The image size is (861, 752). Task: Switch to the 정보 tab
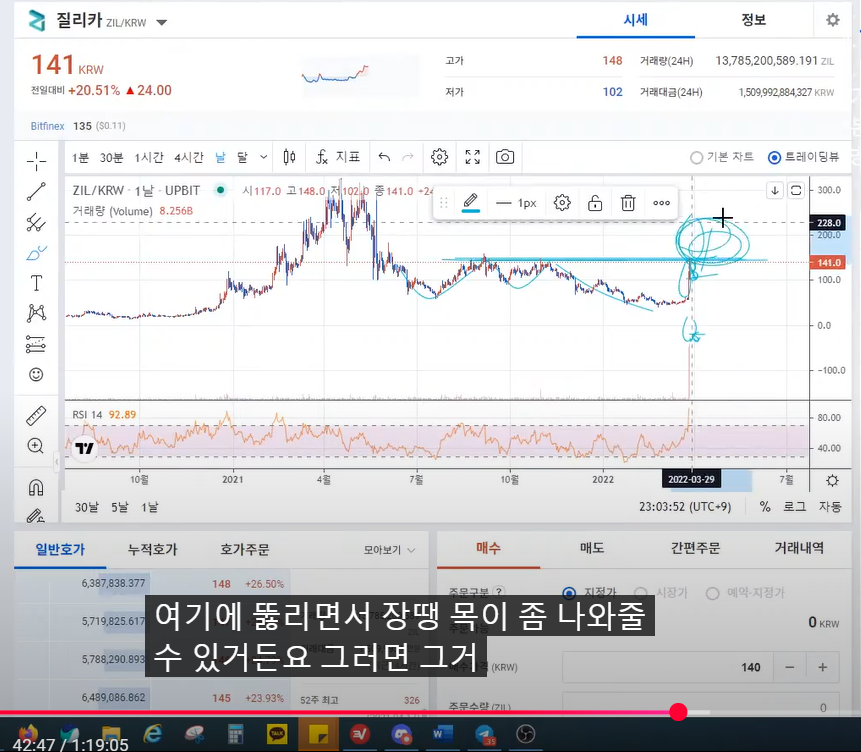coord(754,20)
